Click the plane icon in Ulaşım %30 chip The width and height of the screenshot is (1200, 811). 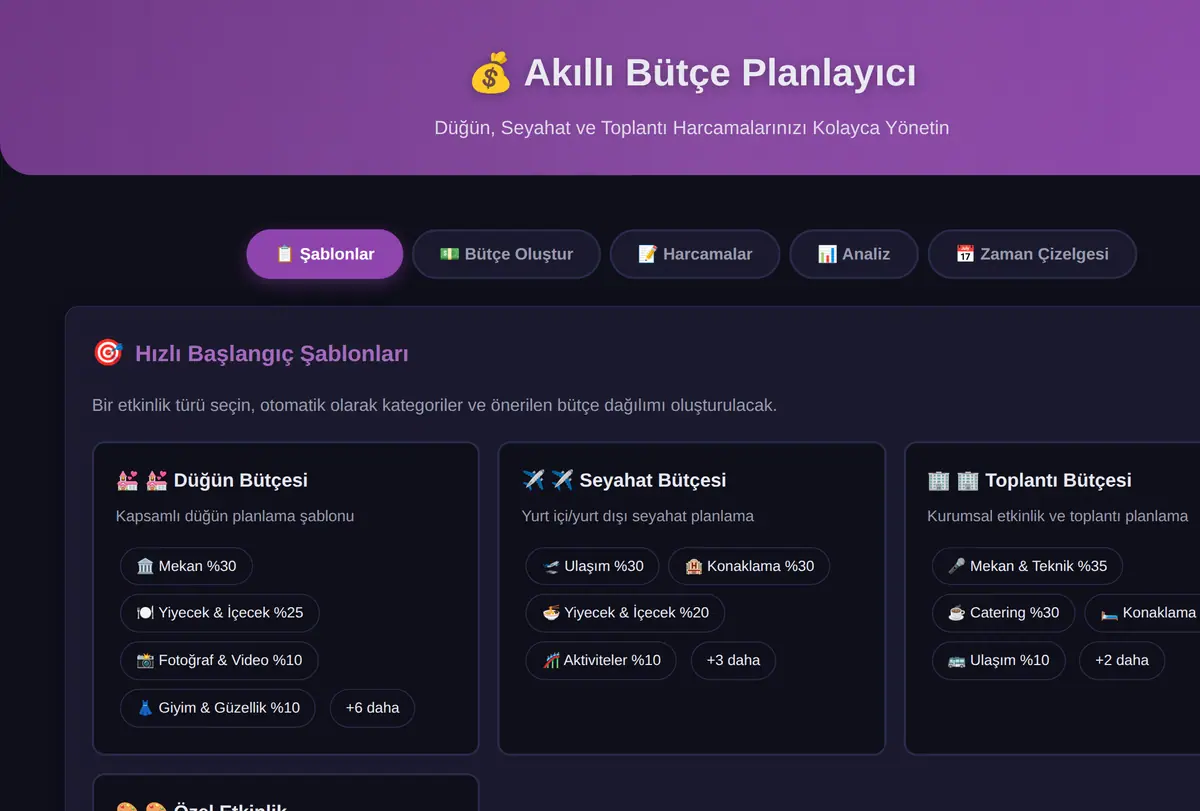coord(551,566)
